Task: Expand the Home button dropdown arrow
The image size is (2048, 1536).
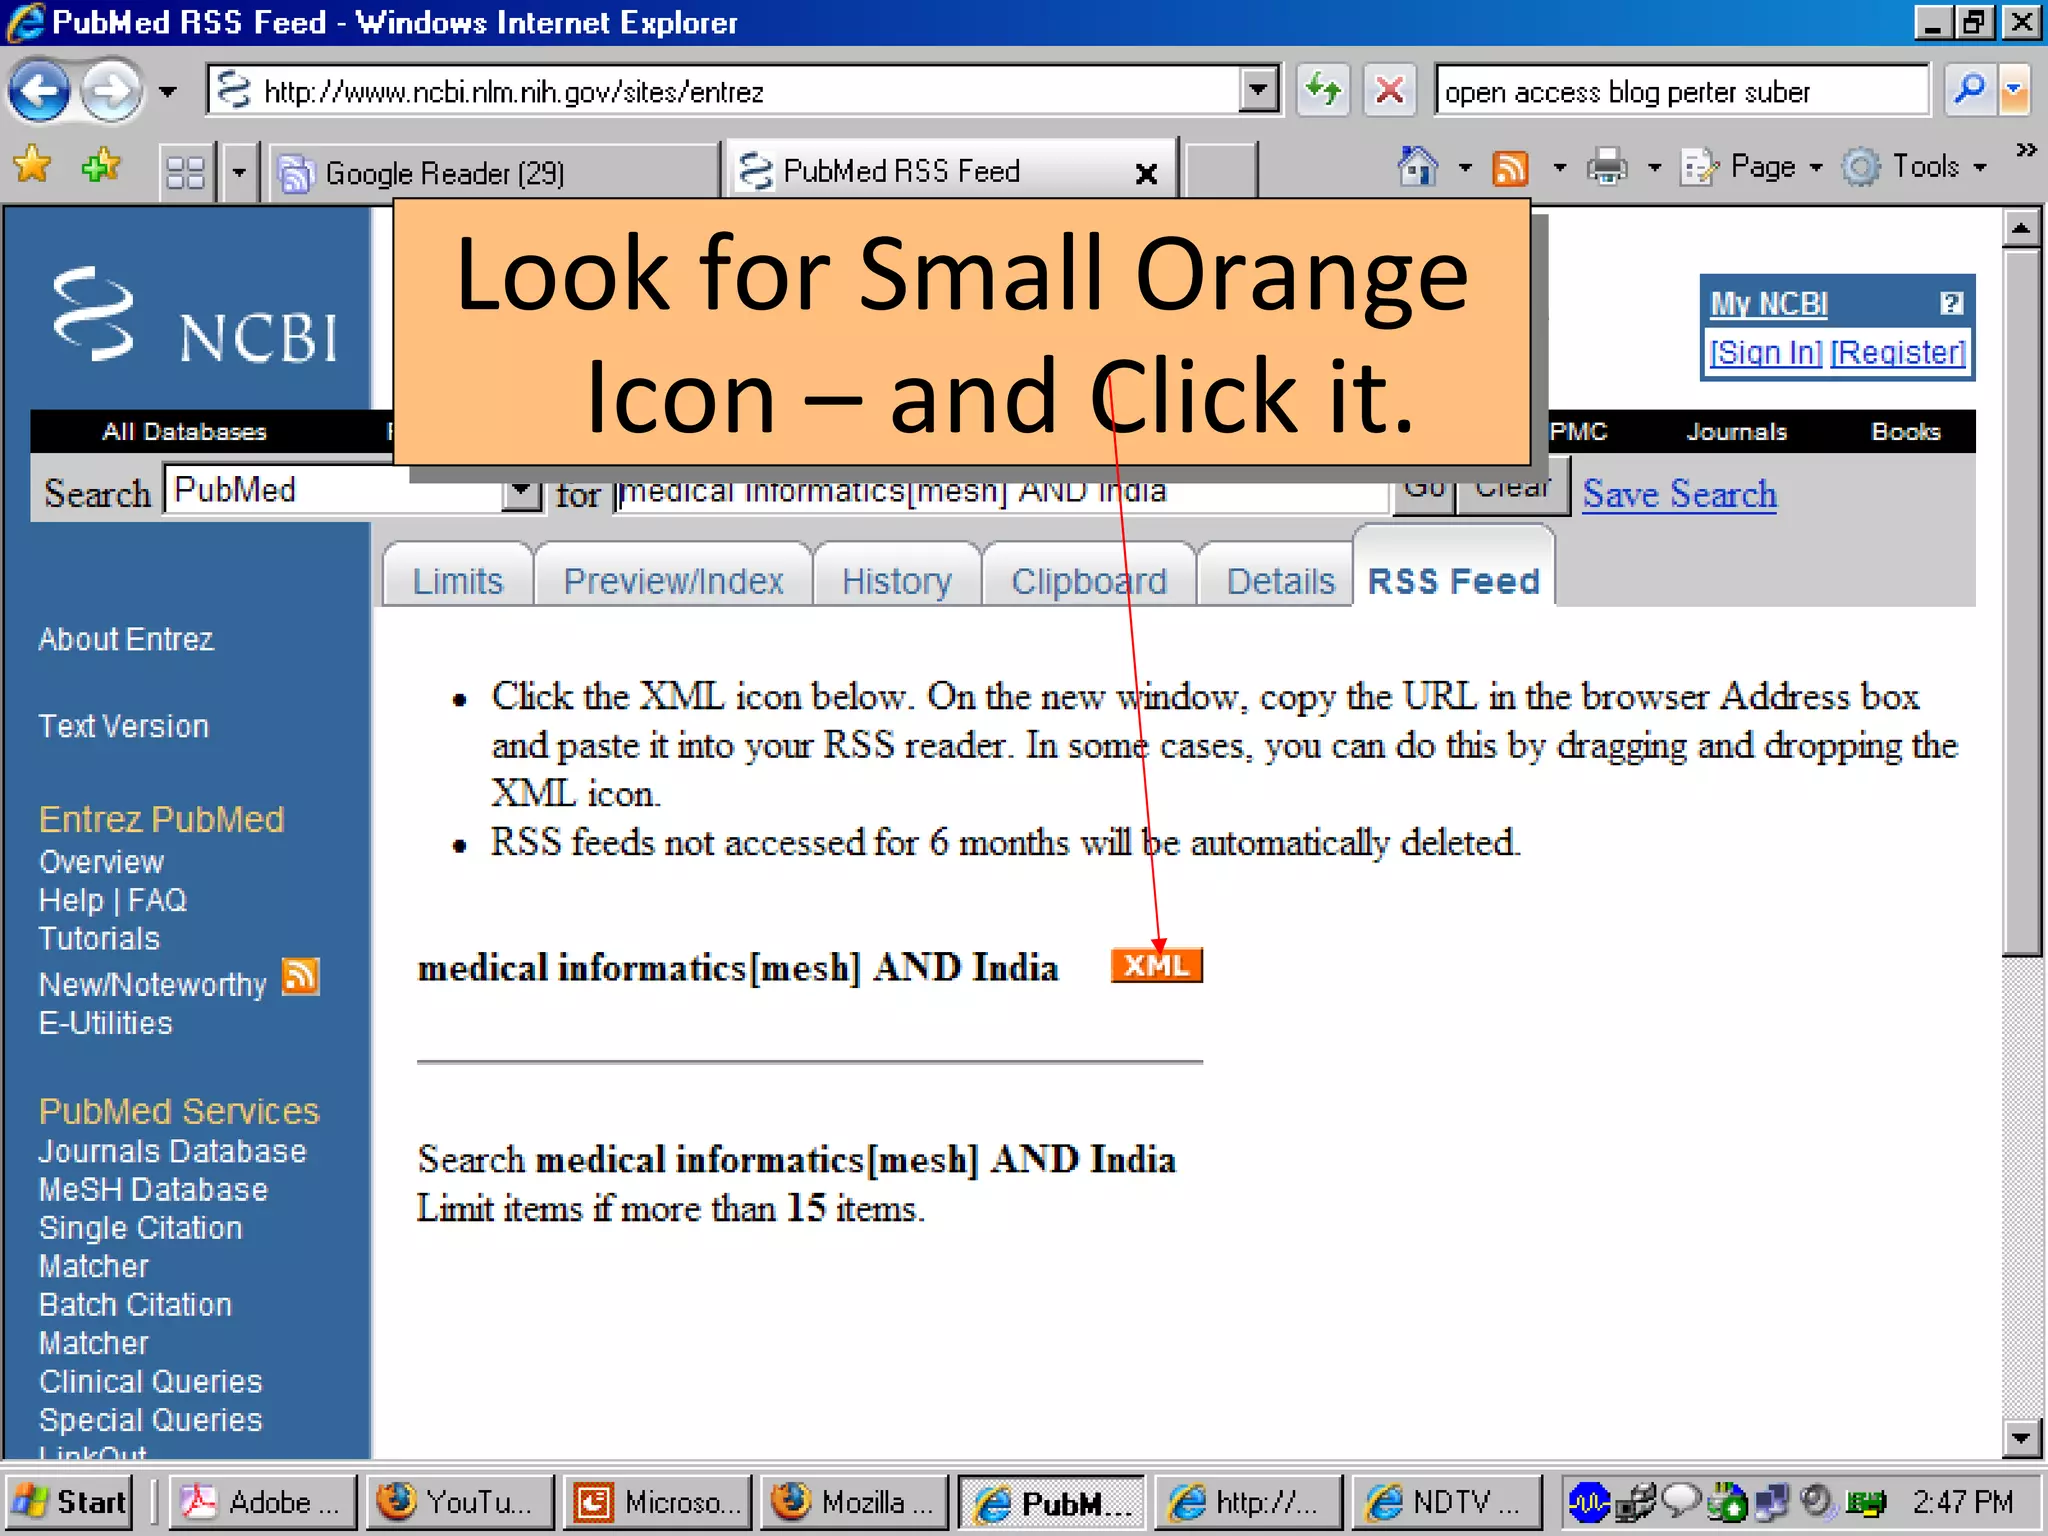Action: click(1465, 167)
